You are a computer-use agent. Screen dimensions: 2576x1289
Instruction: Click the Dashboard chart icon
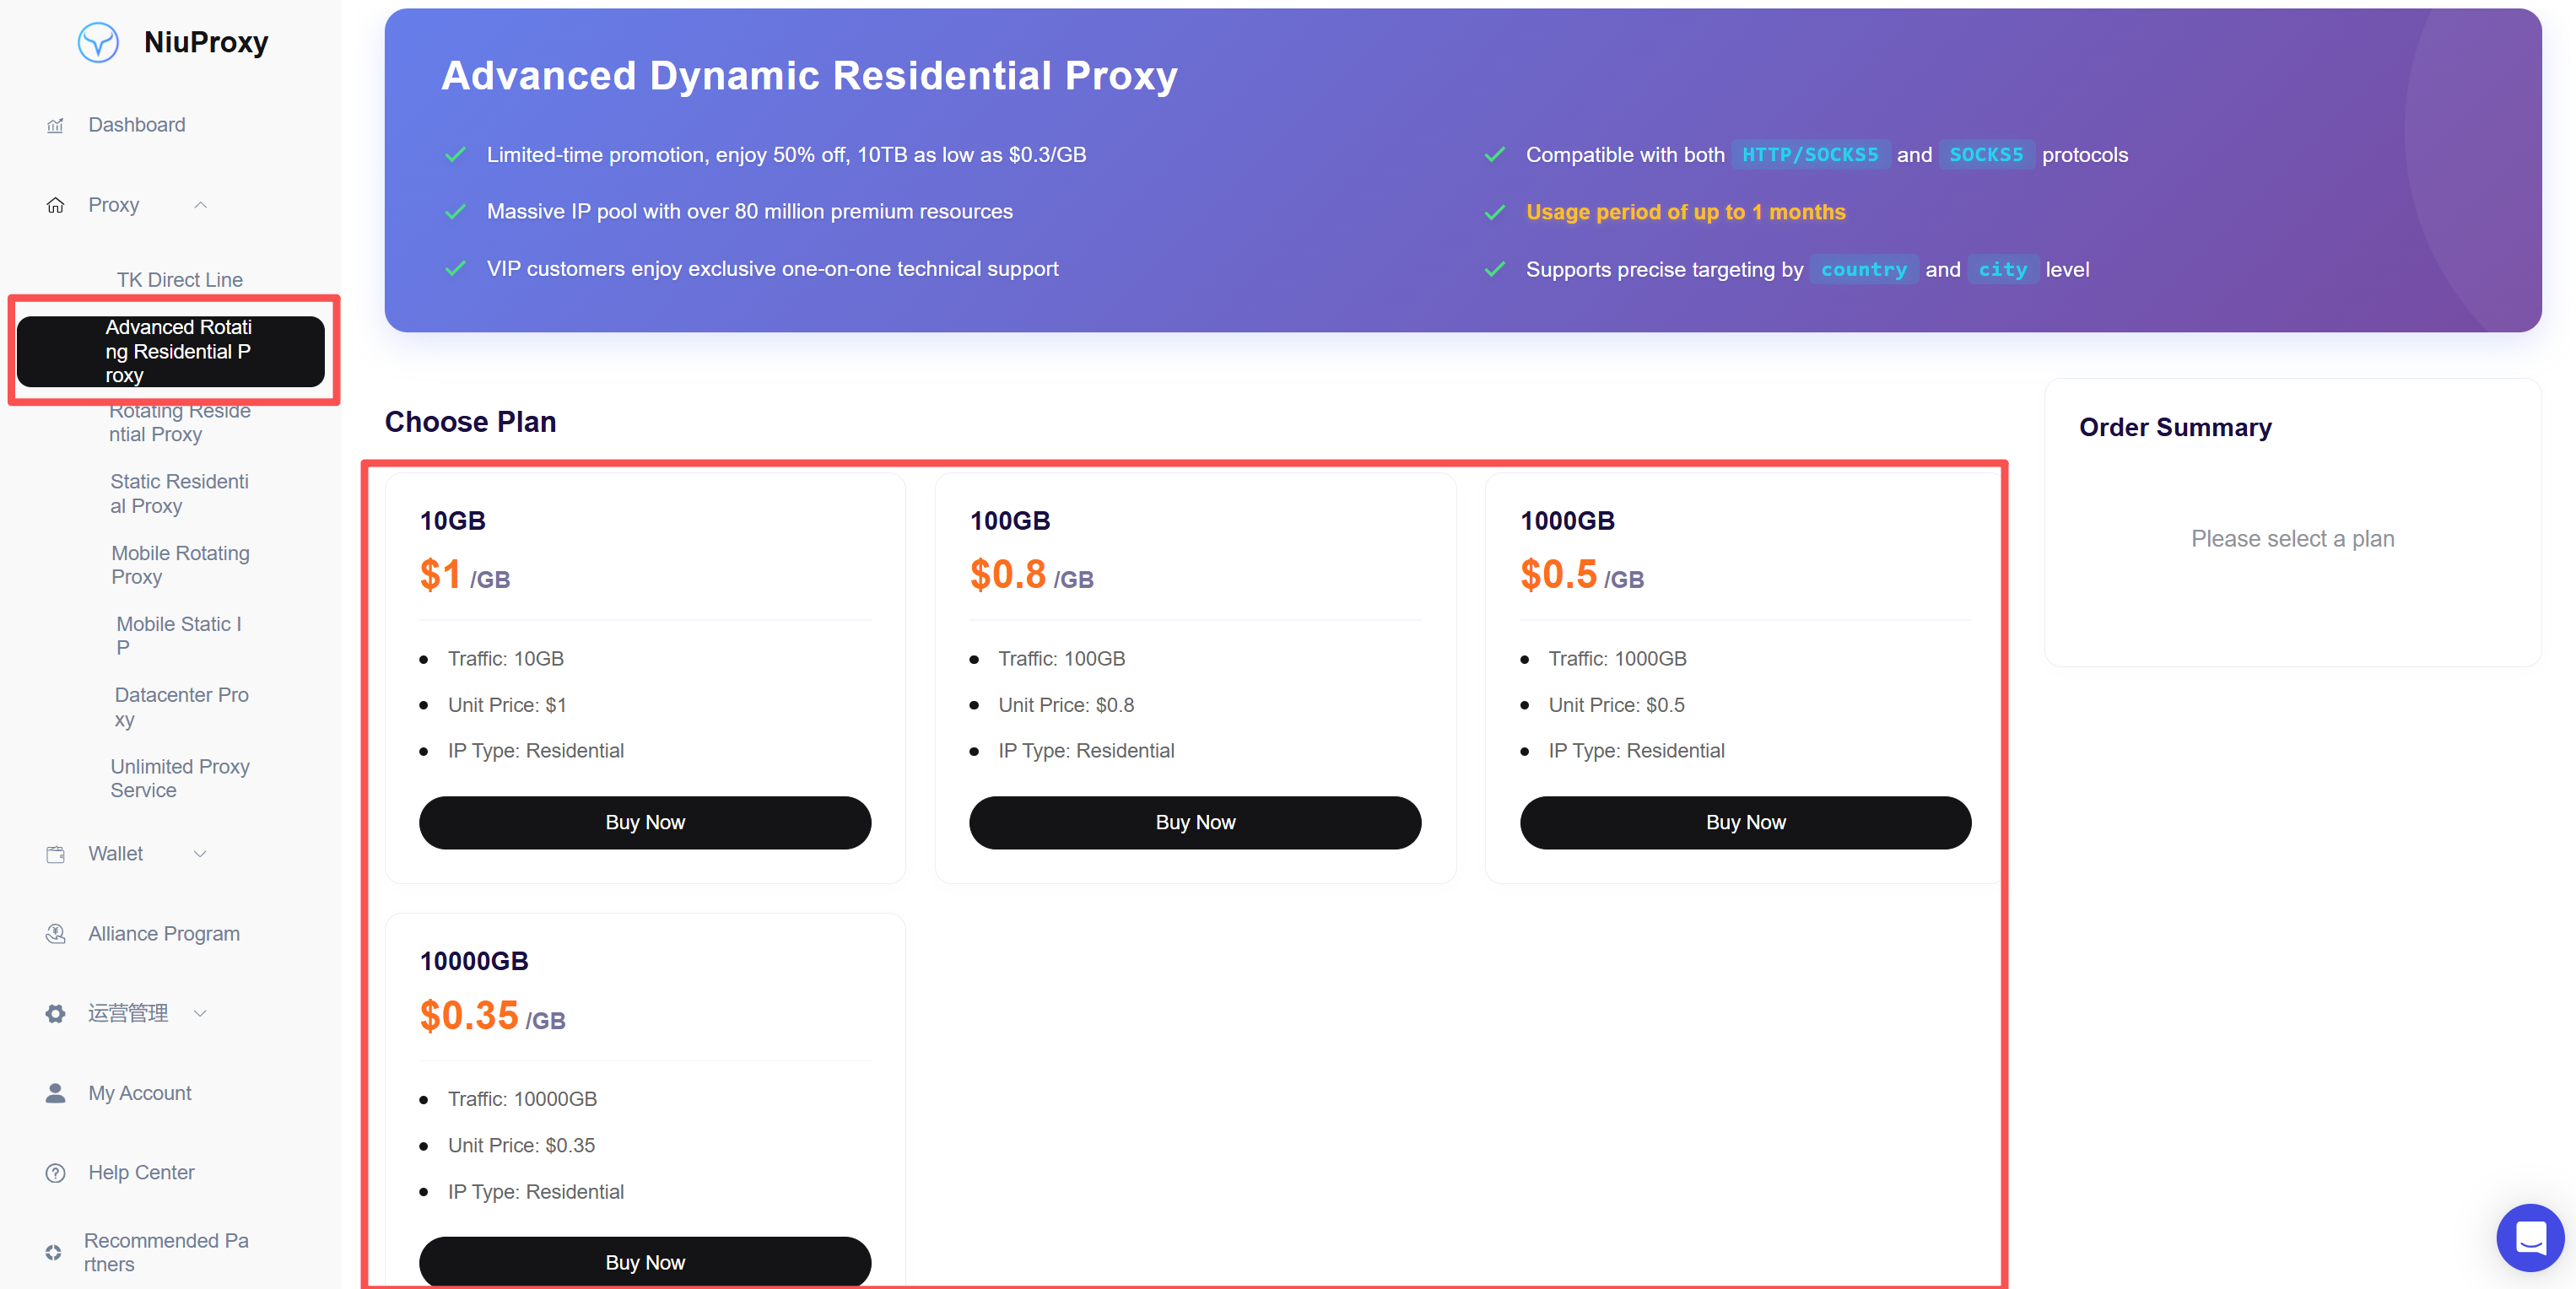tap(55, 125)
